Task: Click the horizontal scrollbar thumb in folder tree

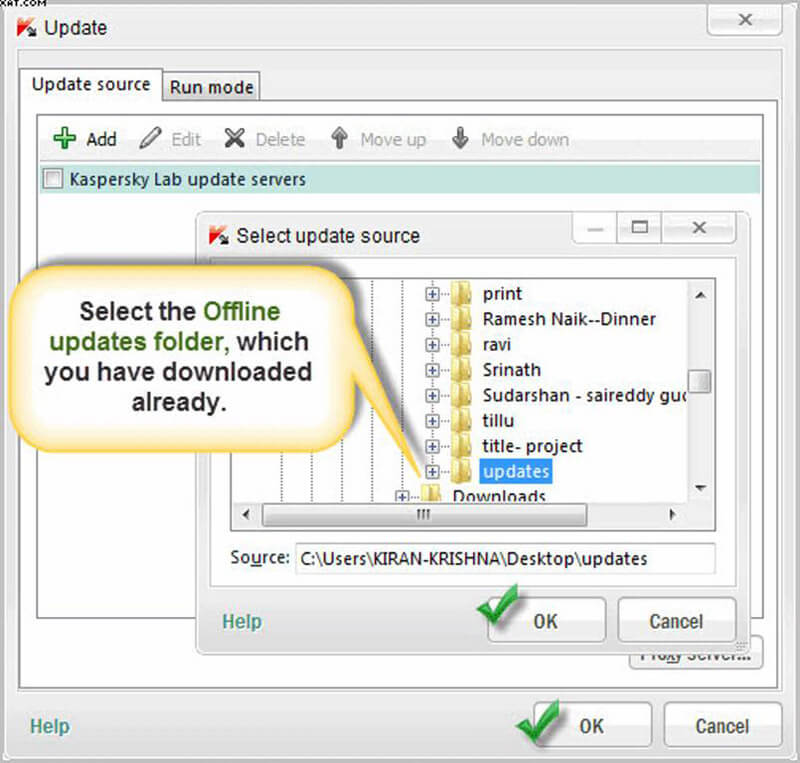Action: pos(424,514)
